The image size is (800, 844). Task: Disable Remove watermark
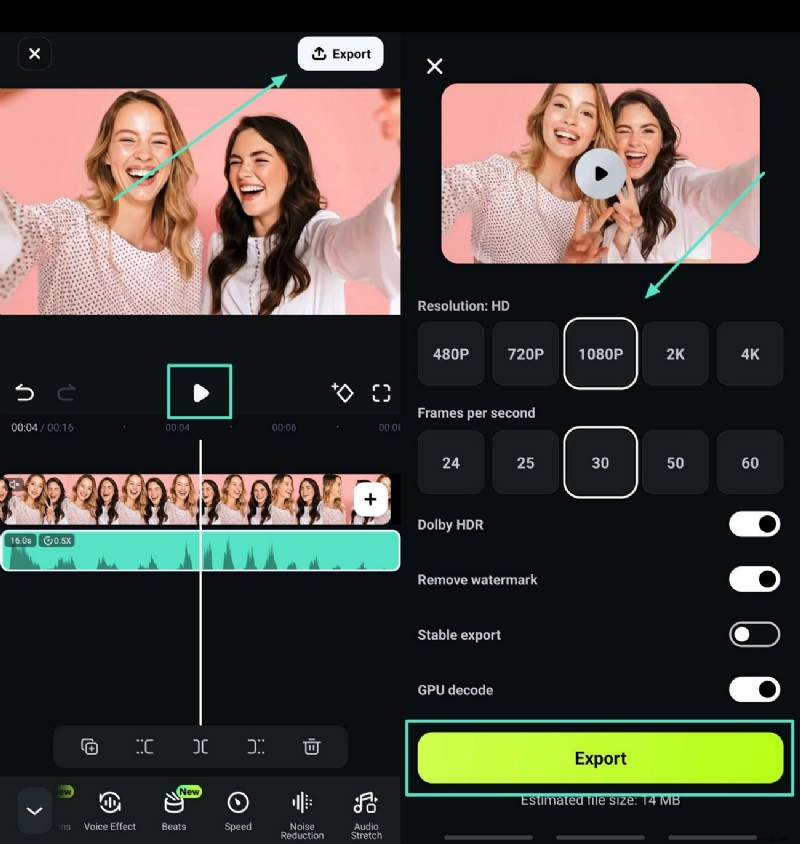click(753, 579)
